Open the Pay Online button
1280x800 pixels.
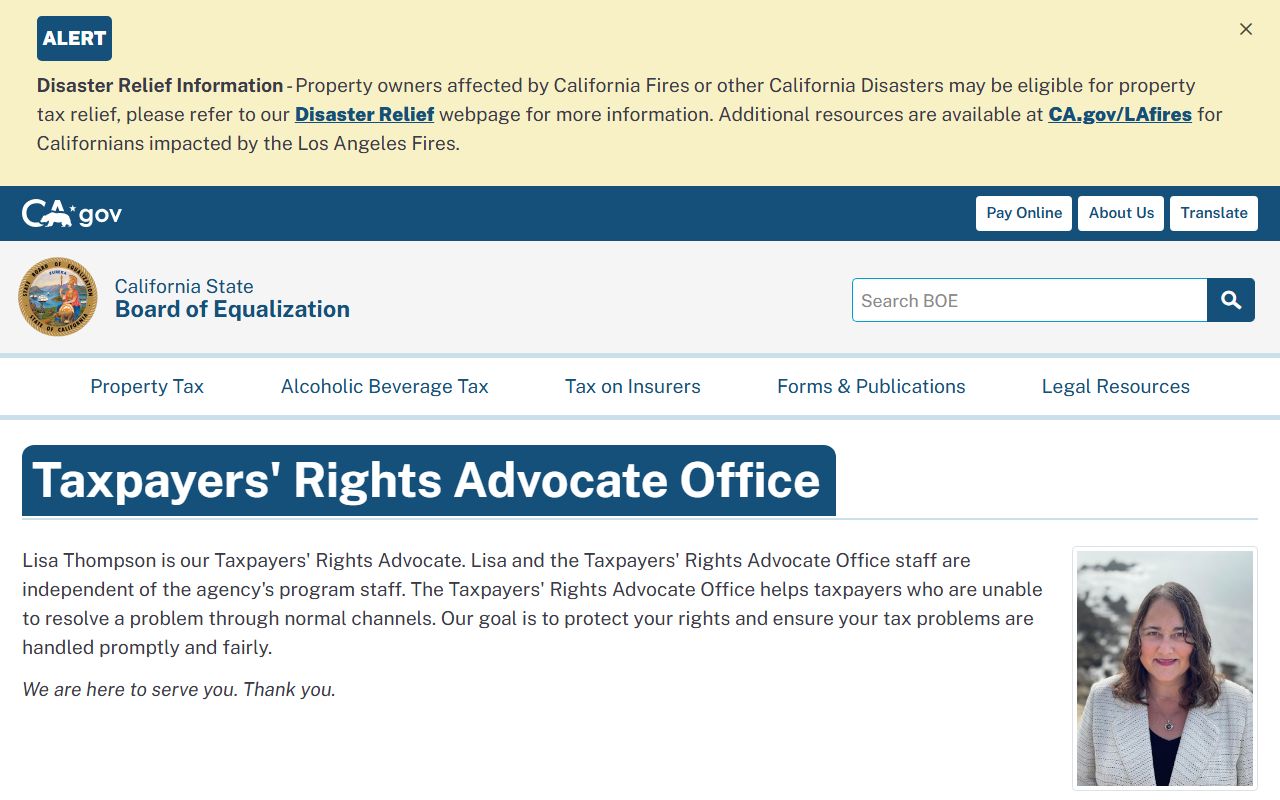point(1024,213)
